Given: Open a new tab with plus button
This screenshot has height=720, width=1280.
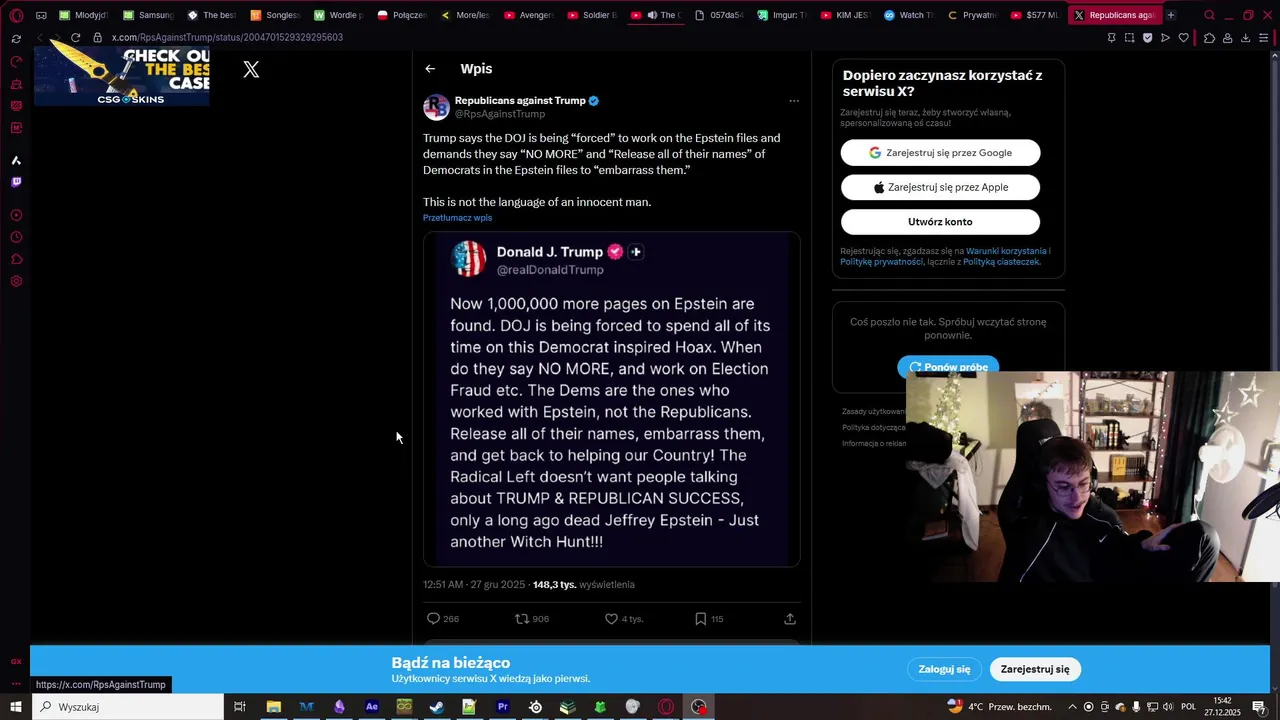Looking at the screenshot, I should (x=1171, y=15).
